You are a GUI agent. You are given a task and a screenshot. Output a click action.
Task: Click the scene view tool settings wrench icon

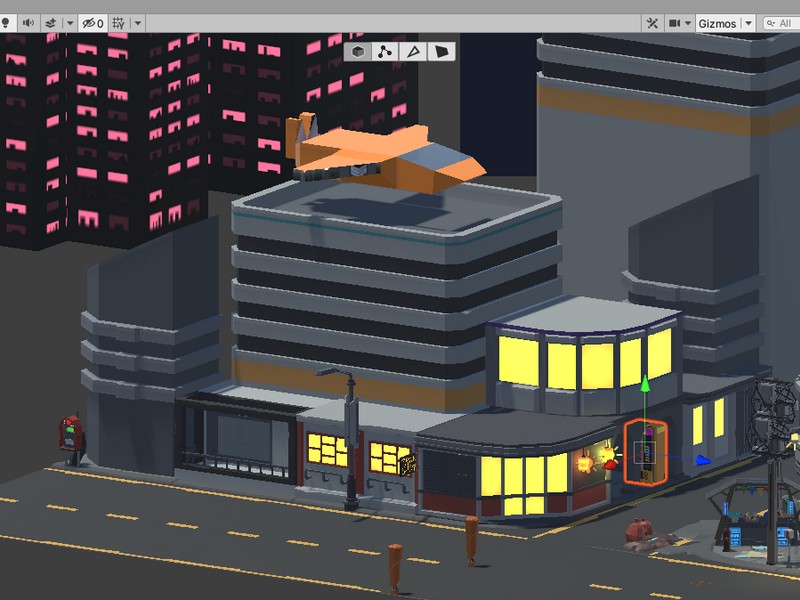point(652,21)
